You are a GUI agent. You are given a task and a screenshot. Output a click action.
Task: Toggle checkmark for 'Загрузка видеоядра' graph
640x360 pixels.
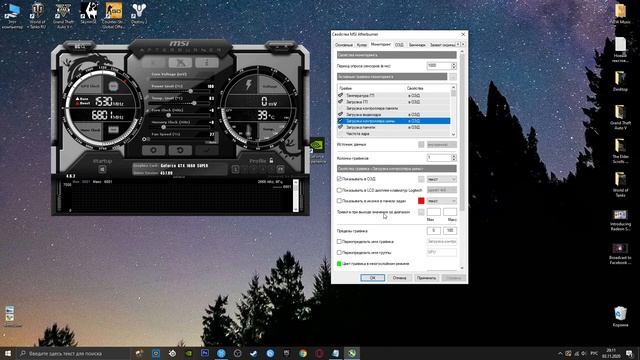coord(340,114)
